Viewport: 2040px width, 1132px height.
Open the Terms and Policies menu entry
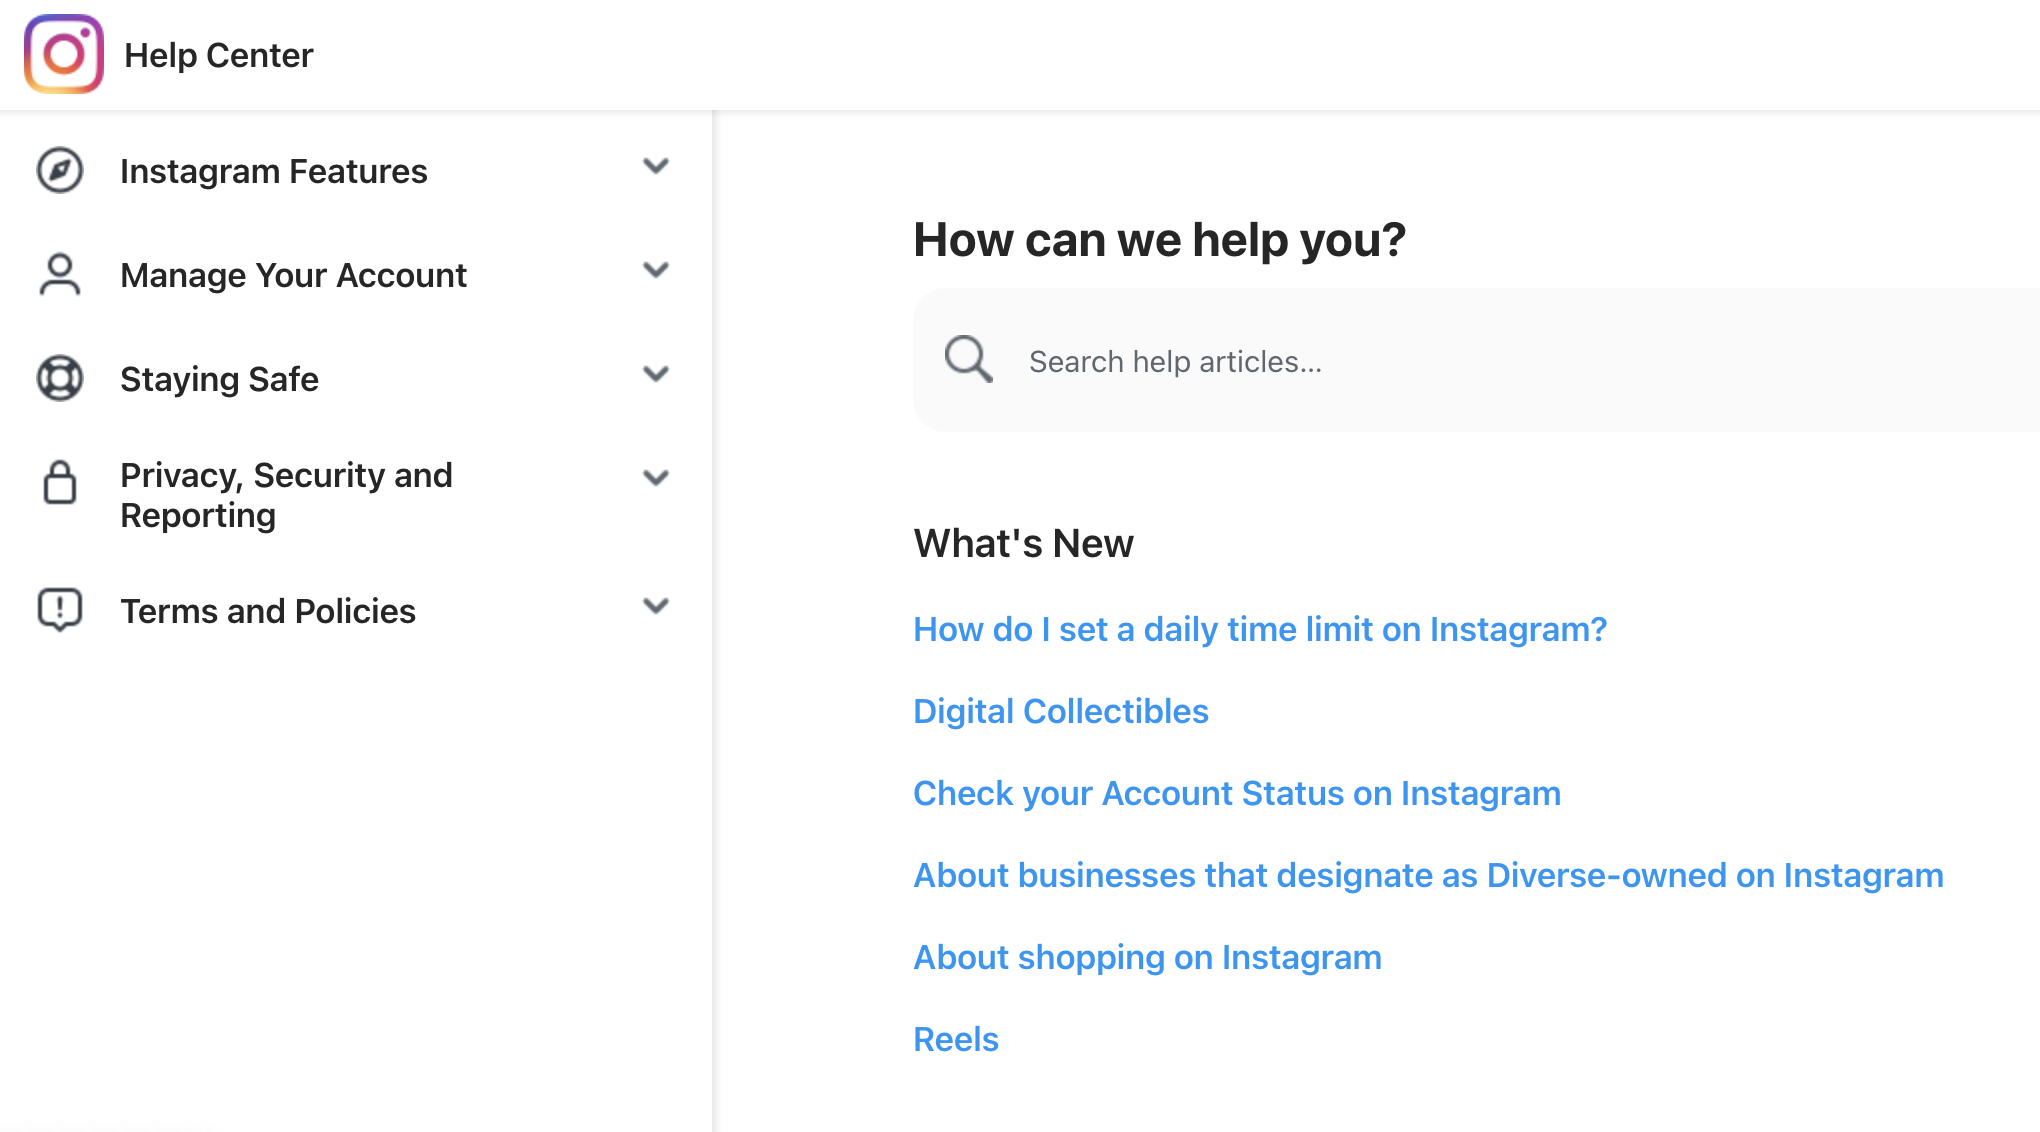pos(267,610)
